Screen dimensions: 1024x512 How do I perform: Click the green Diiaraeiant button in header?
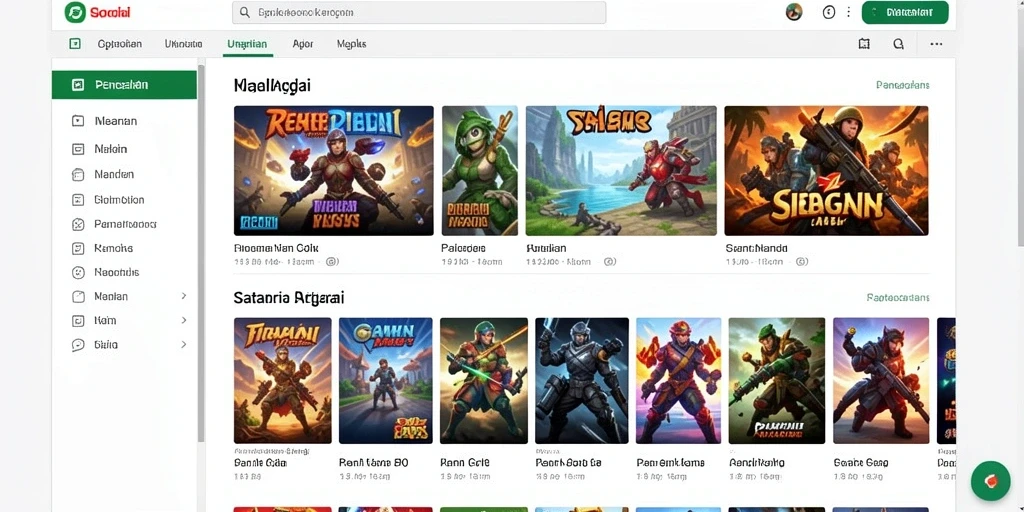point(905,12)
